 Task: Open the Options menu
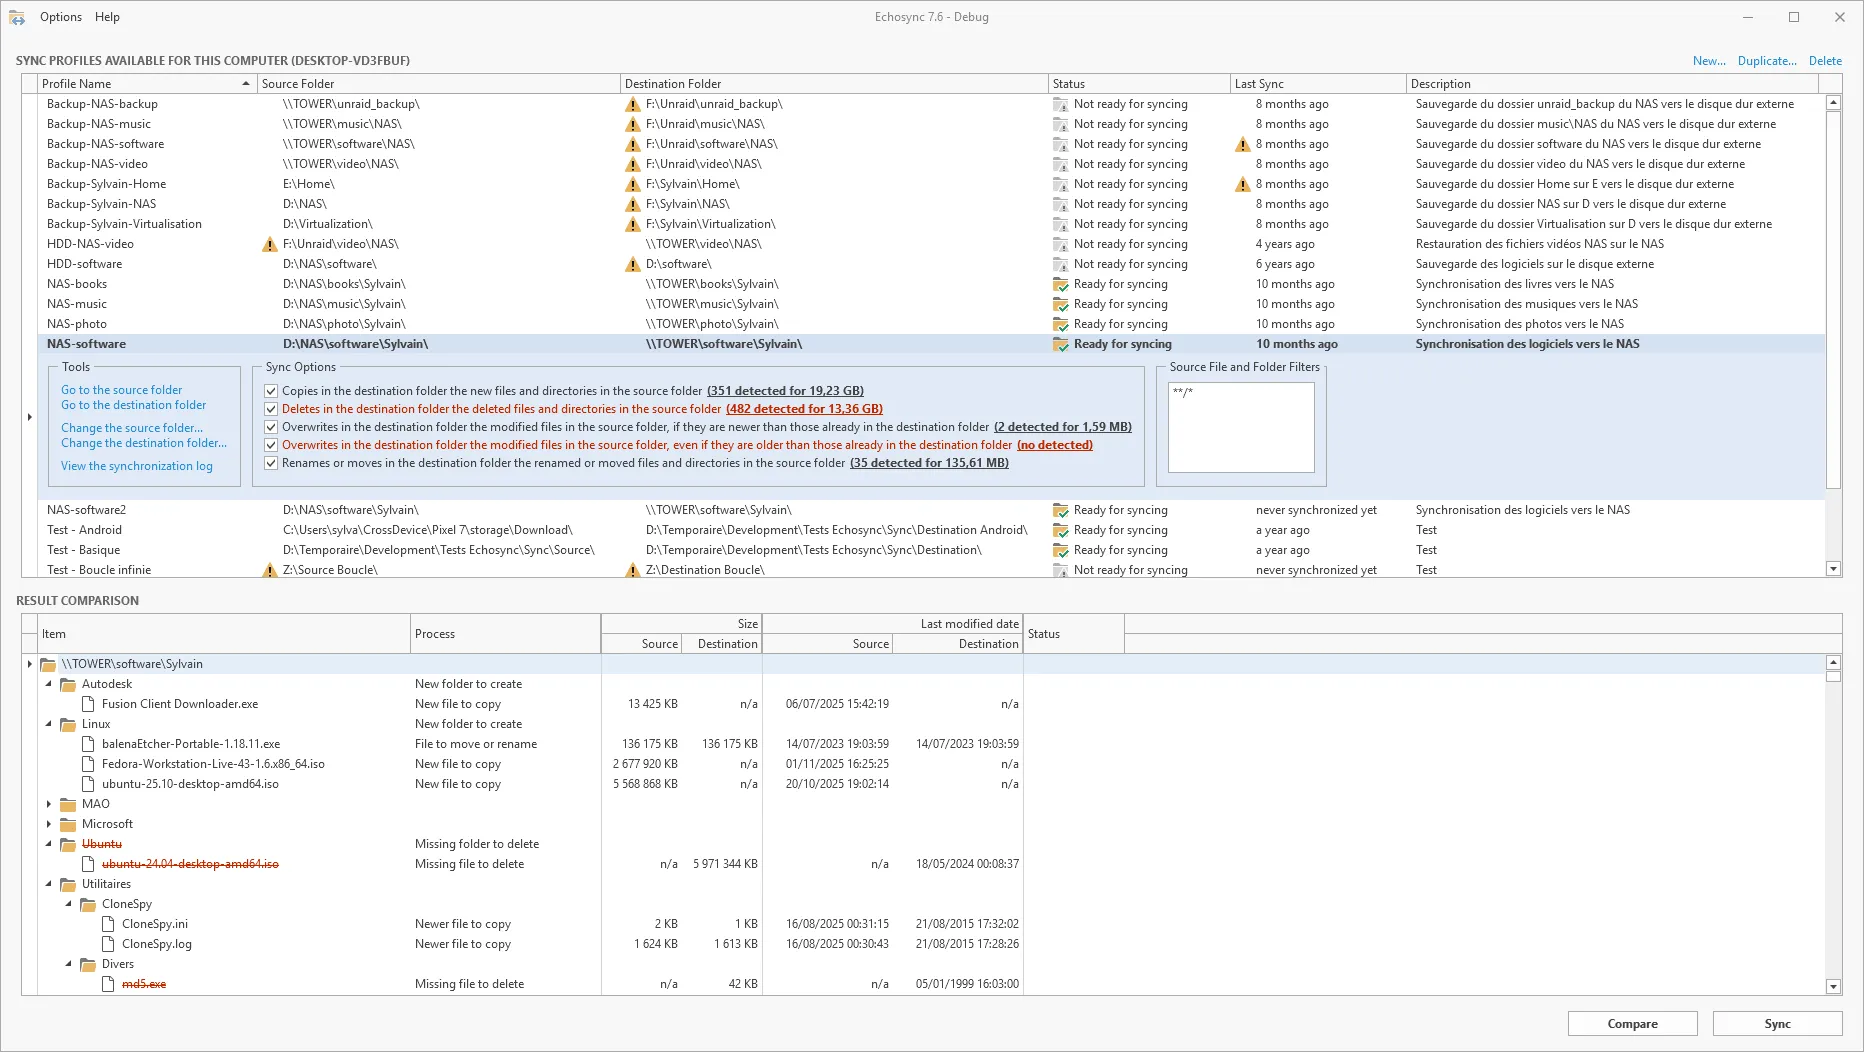[x=60, y=17]
